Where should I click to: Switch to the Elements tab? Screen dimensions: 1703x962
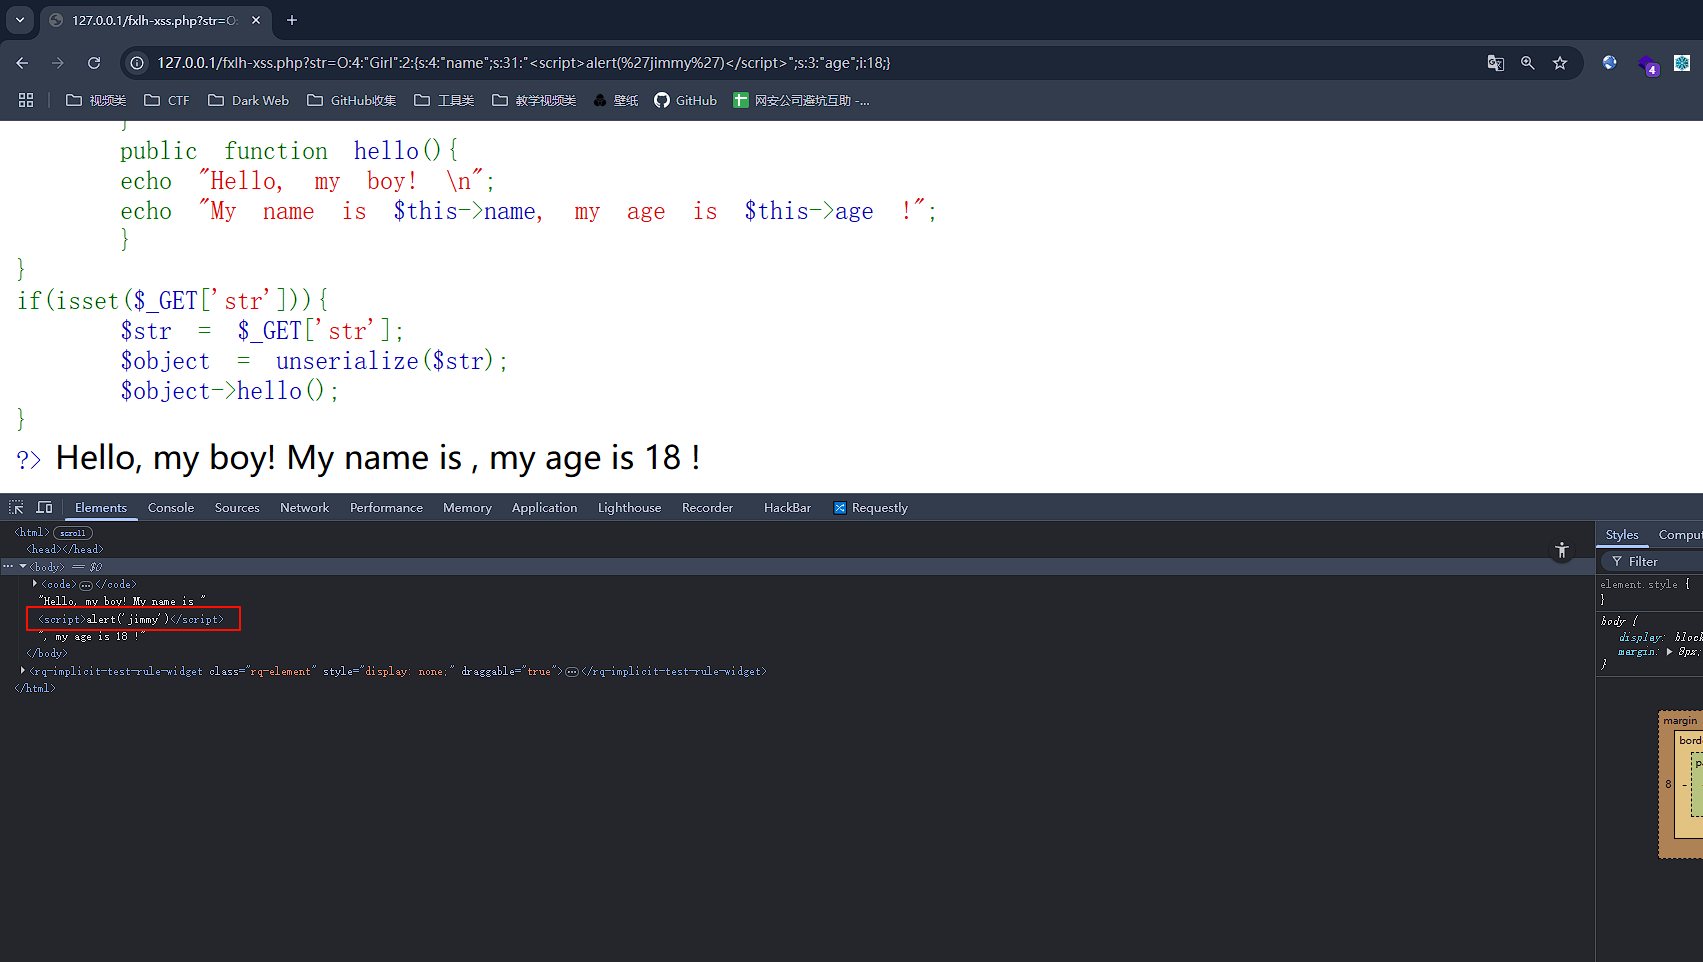point(101,508)
